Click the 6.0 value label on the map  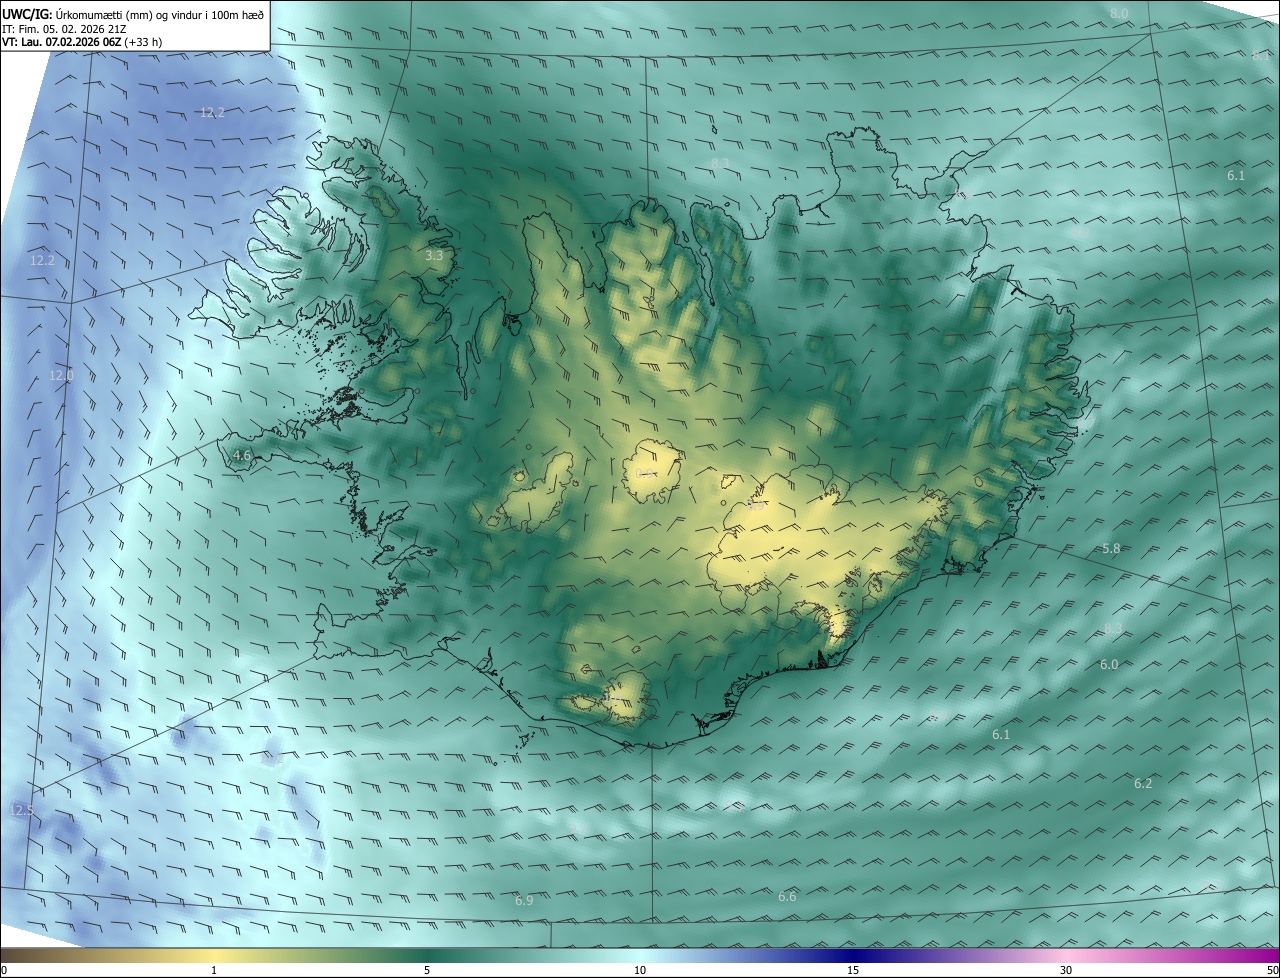click(1109, 664)
